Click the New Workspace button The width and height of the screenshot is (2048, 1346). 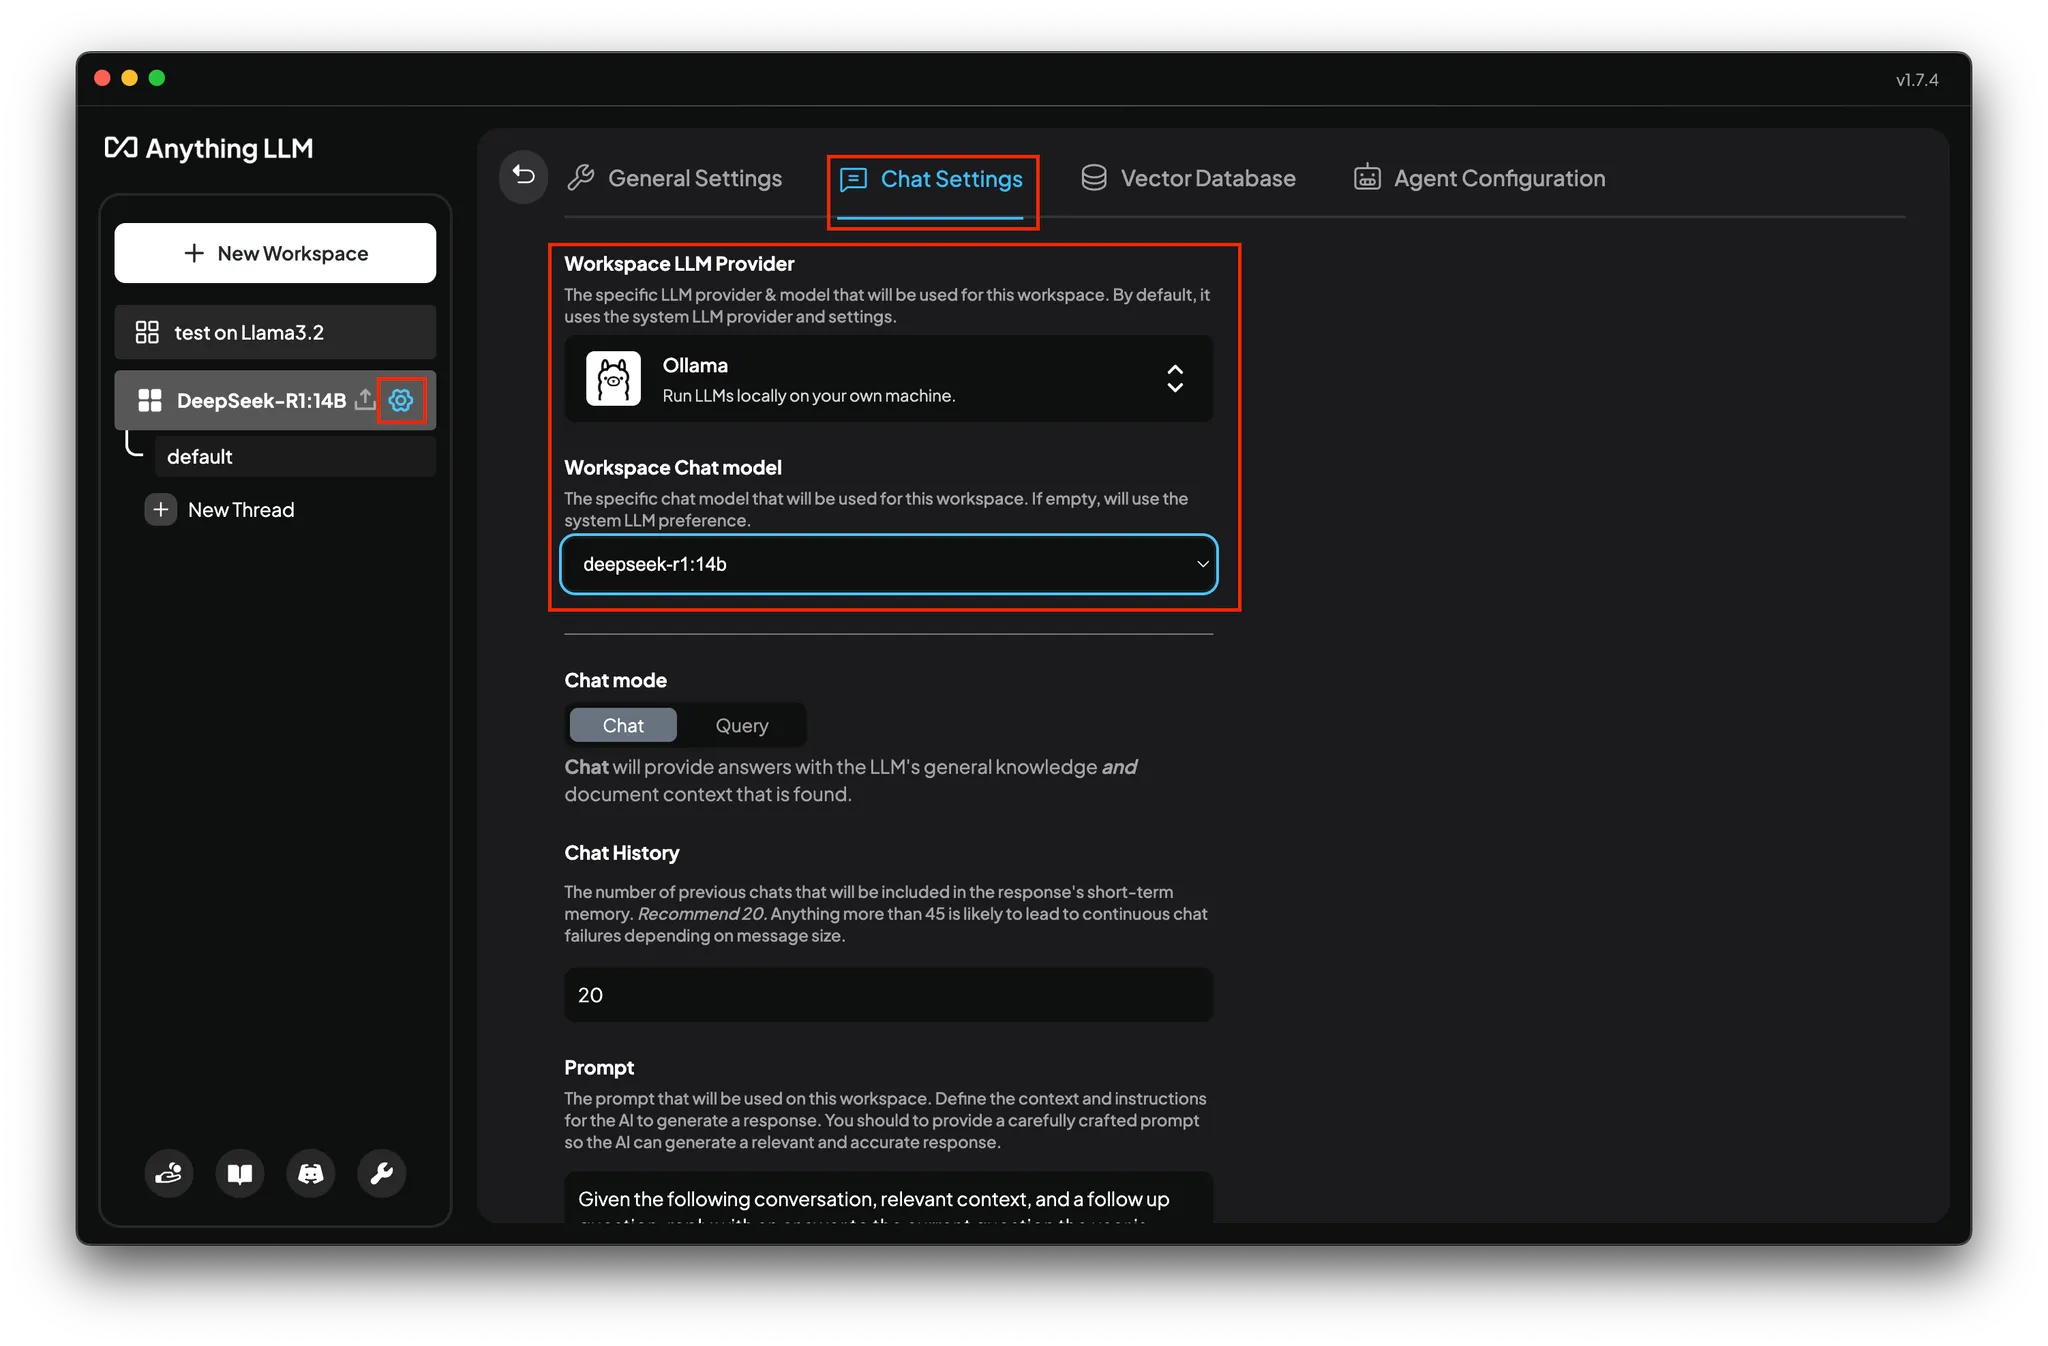click(x=275, y=253)
